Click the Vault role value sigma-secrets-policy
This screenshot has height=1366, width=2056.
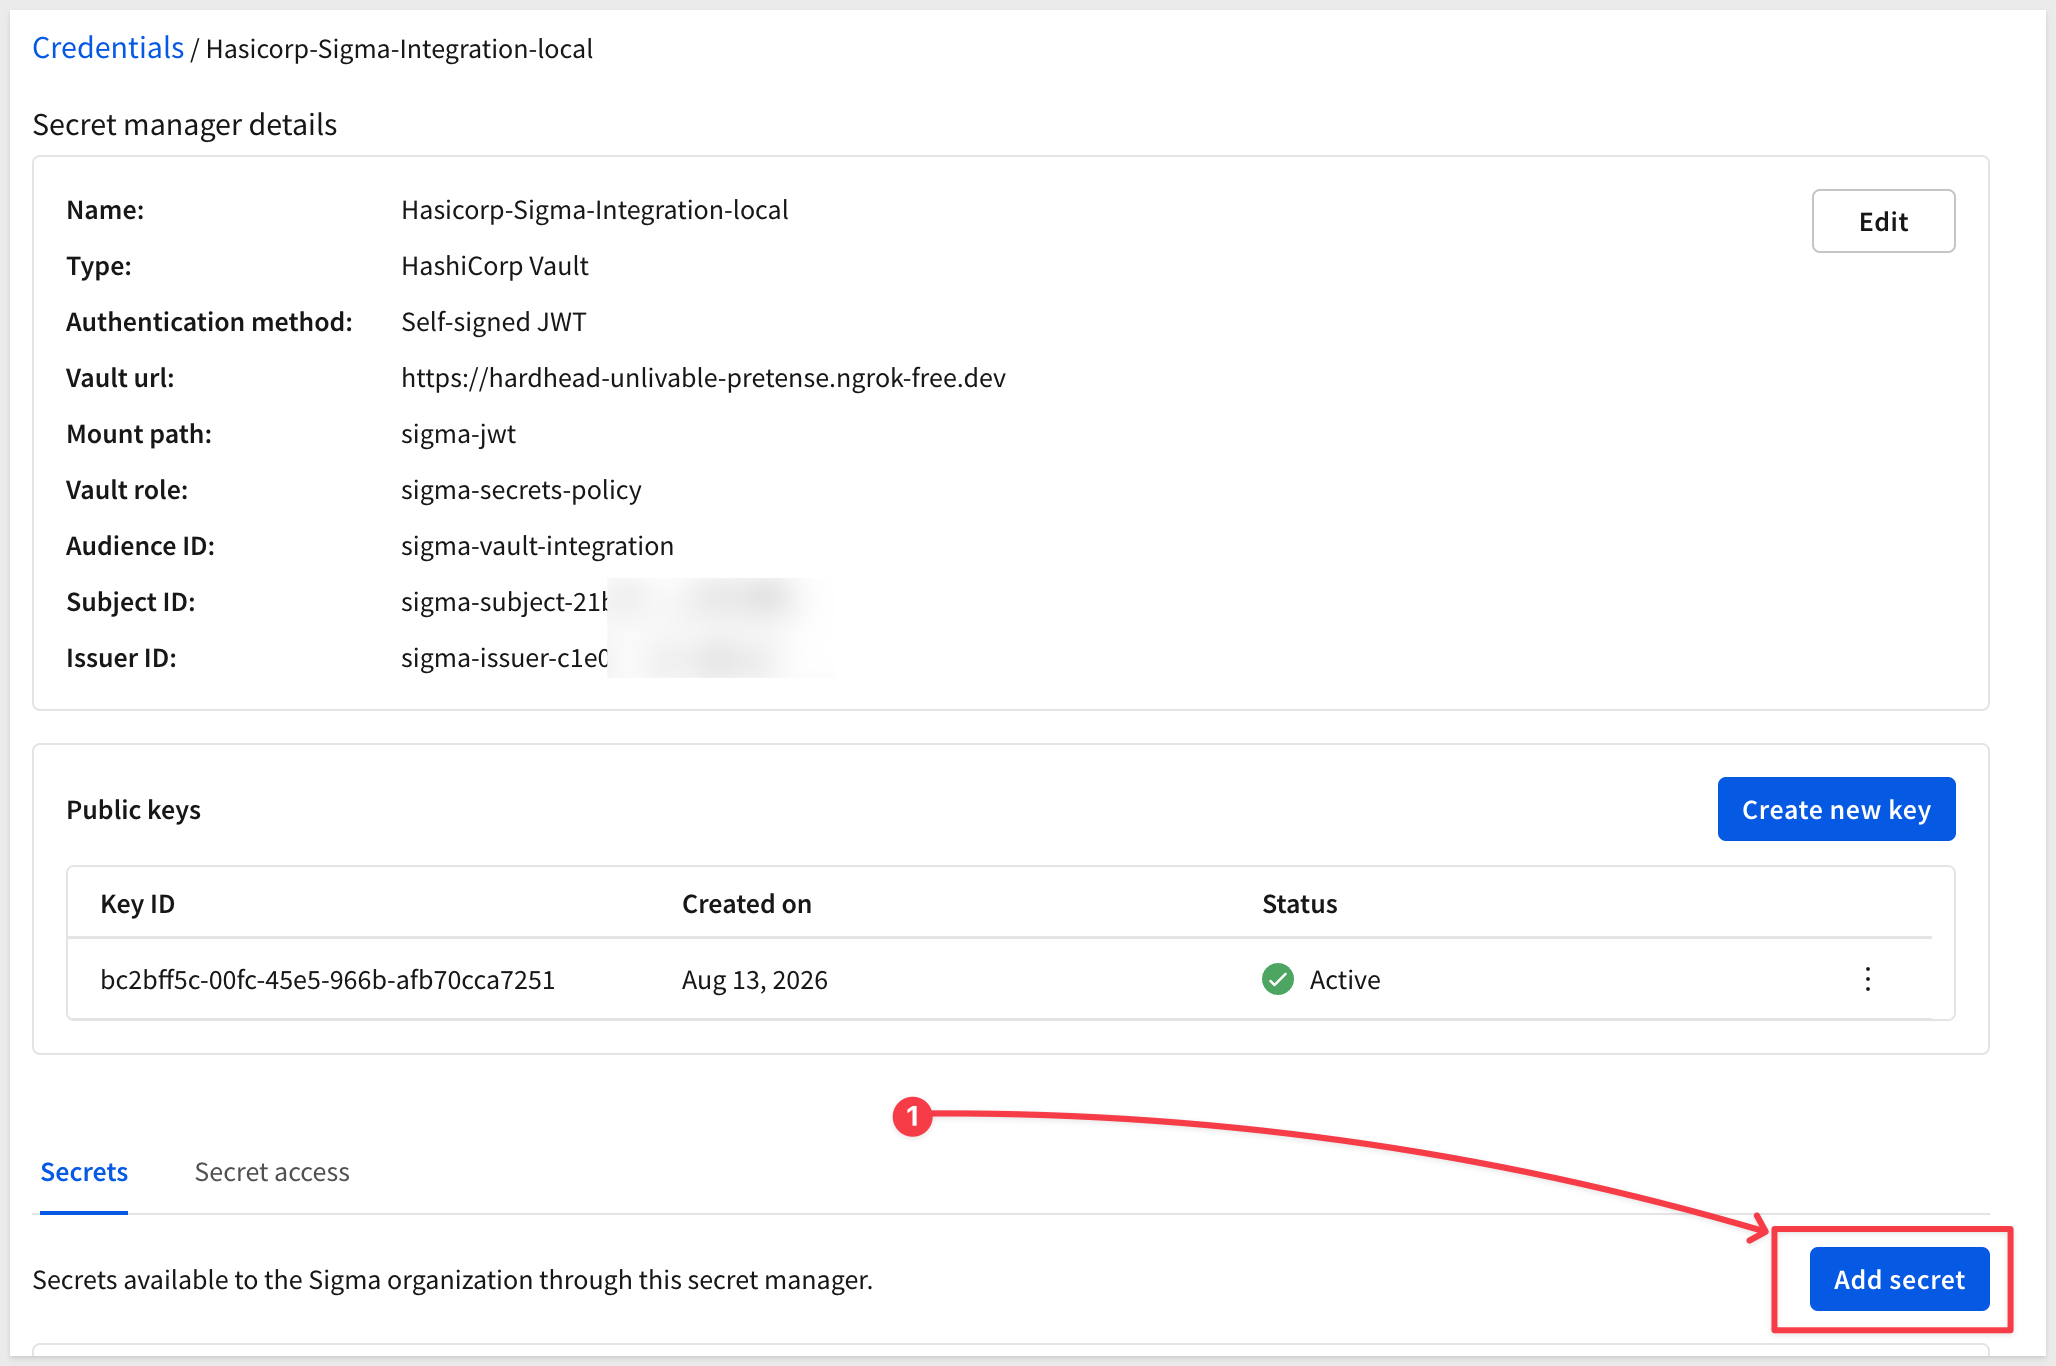[521, 489]
